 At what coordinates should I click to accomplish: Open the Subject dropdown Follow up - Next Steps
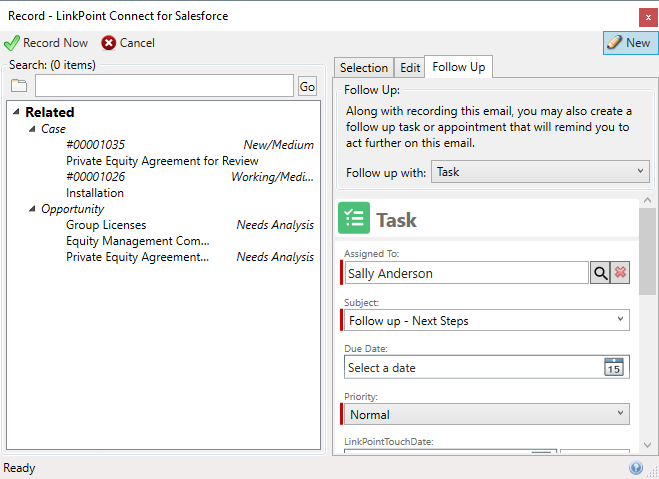click(487, 321)
